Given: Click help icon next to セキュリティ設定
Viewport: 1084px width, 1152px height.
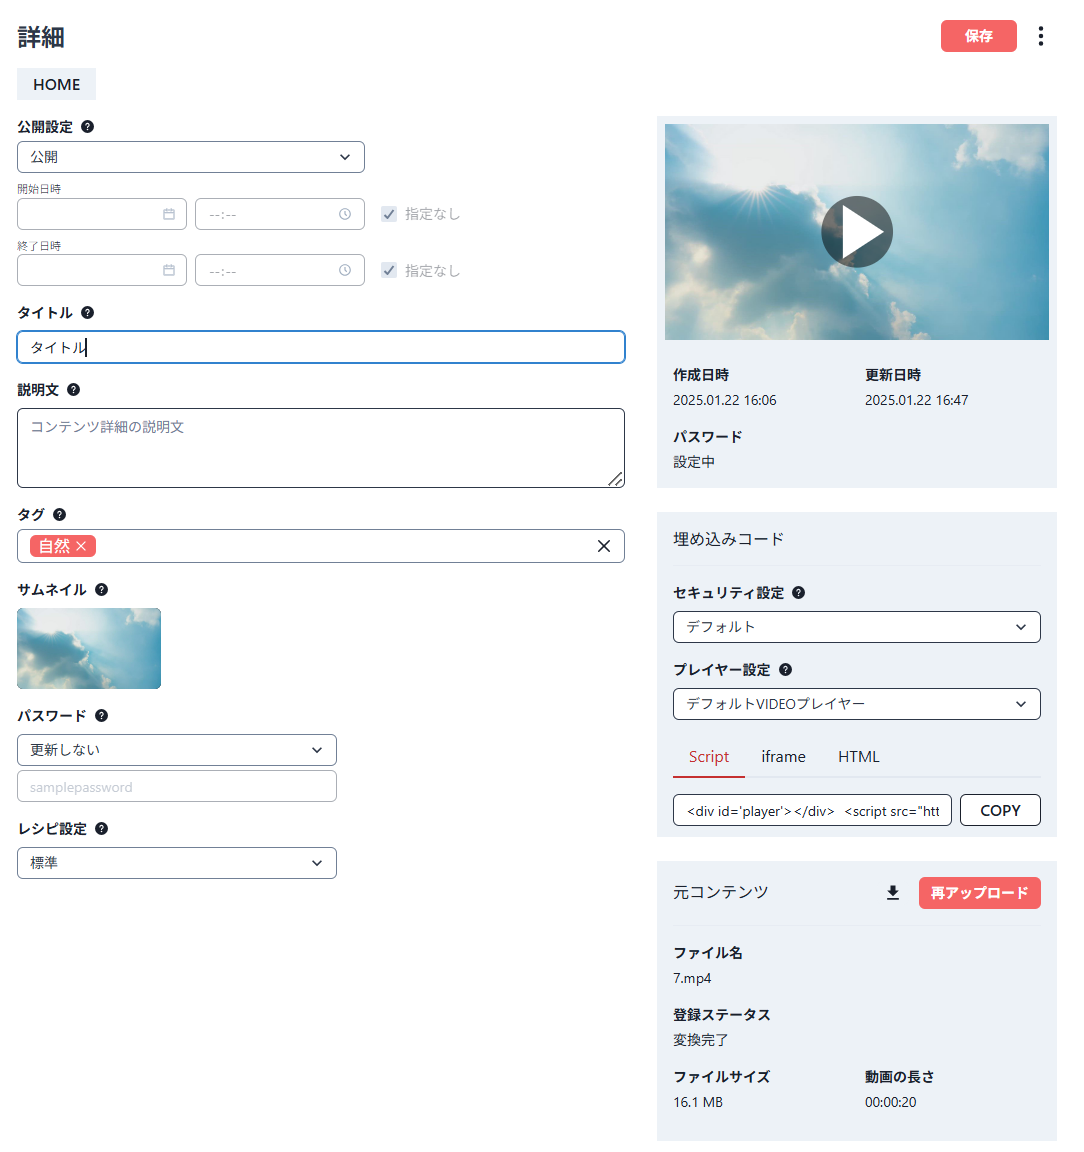Looking at the screenshot, I should (x=798, y=593).
